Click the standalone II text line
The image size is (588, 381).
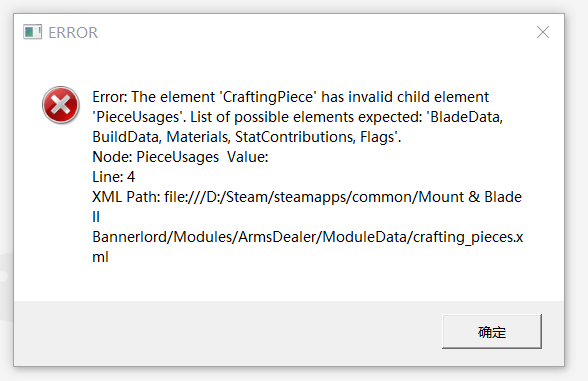click(x=96, y=217)
